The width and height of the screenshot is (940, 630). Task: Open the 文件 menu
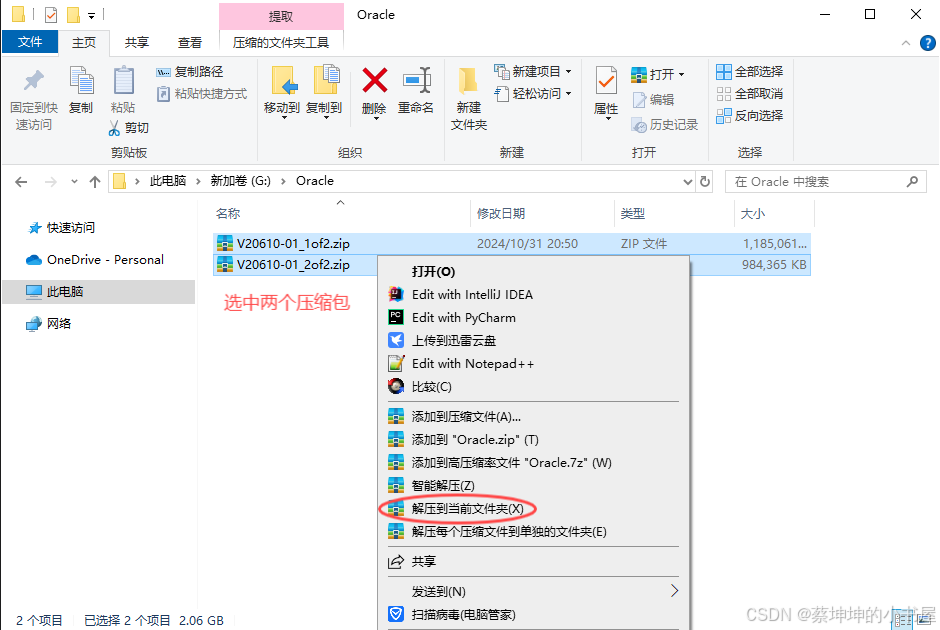(30, 42)
